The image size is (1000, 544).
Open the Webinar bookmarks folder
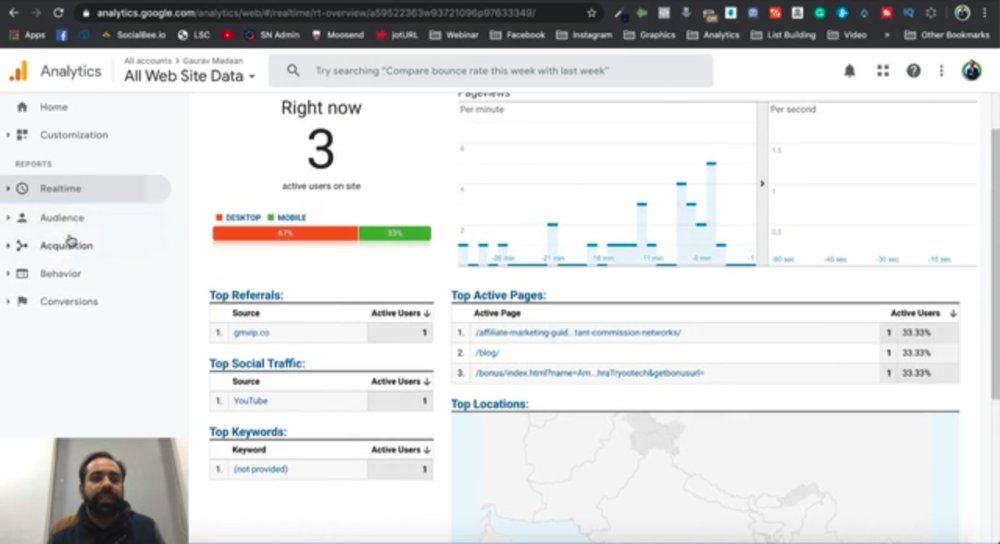point(454,35)
